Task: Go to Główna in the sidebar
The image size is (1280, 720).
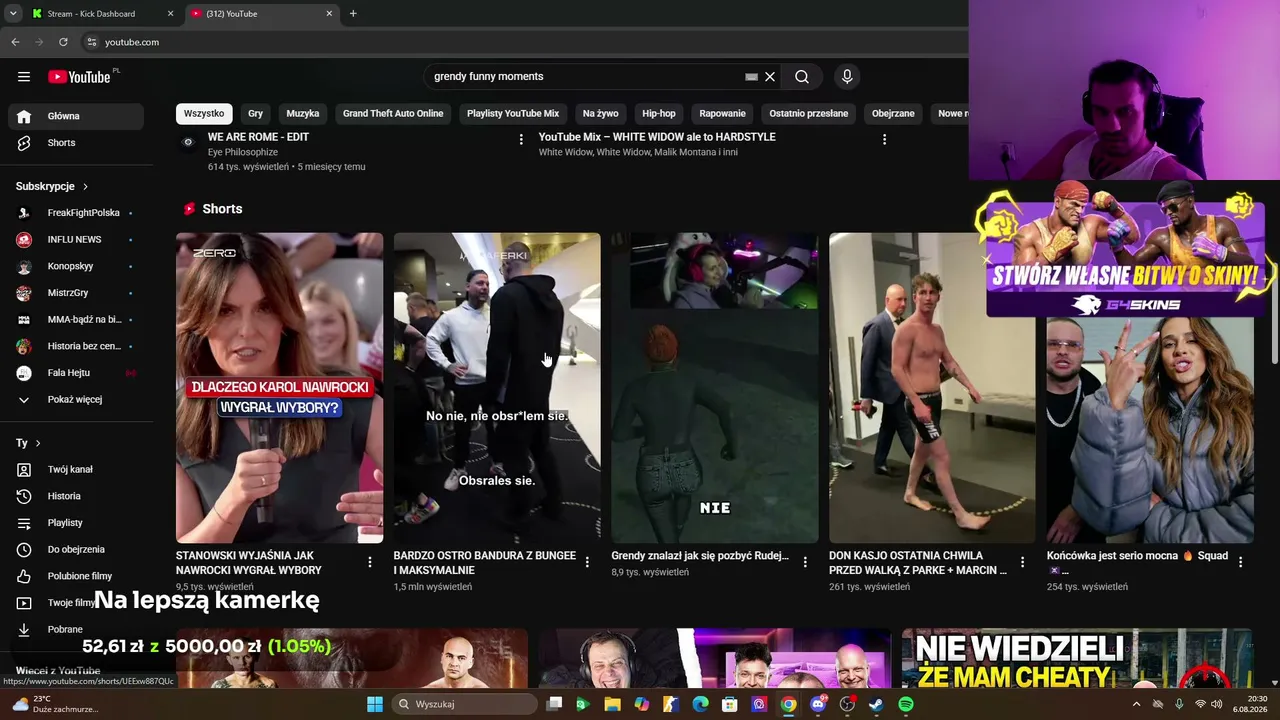Action: 76,116
